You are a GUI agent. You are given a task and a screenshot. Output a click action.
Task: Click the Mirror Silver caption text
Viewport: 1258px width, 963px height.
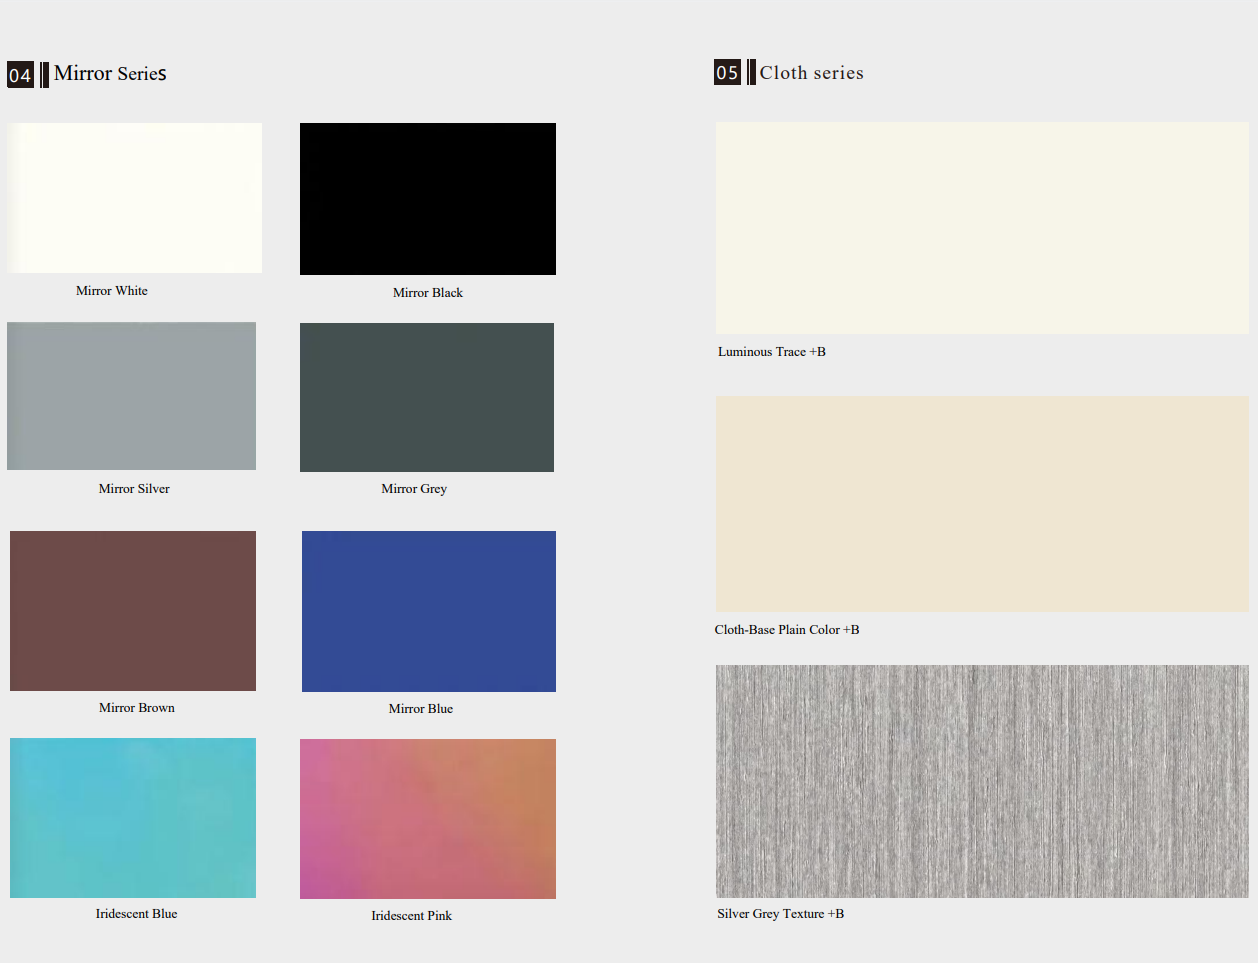[134, 489]
